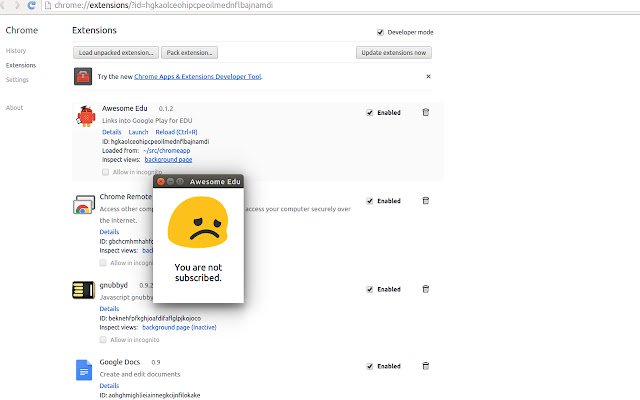Click Pack extension button
640x400 pixels.
click(189, 53)
